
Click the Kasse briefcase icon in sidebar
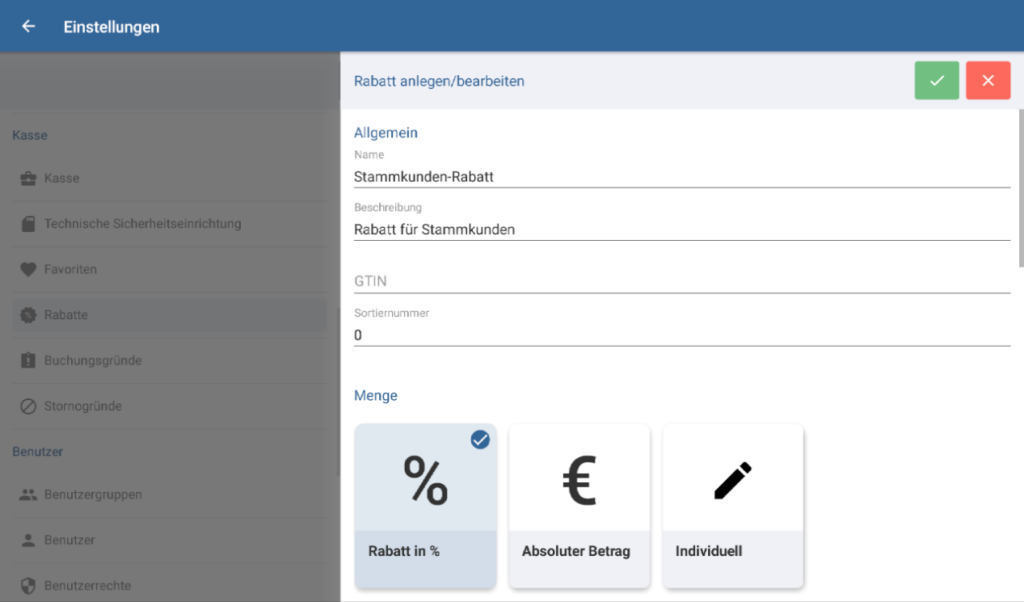click(x=28, y=178)
